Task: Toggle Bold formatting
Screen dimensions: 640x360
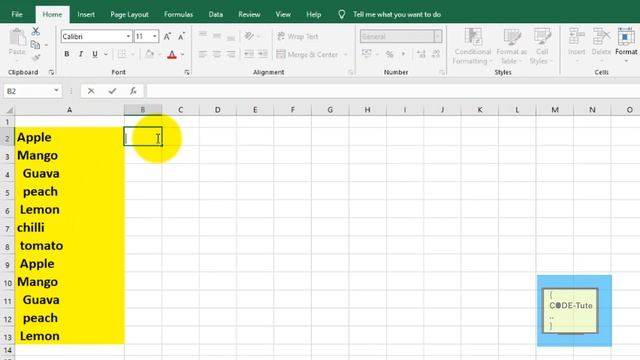Action: 67,54
